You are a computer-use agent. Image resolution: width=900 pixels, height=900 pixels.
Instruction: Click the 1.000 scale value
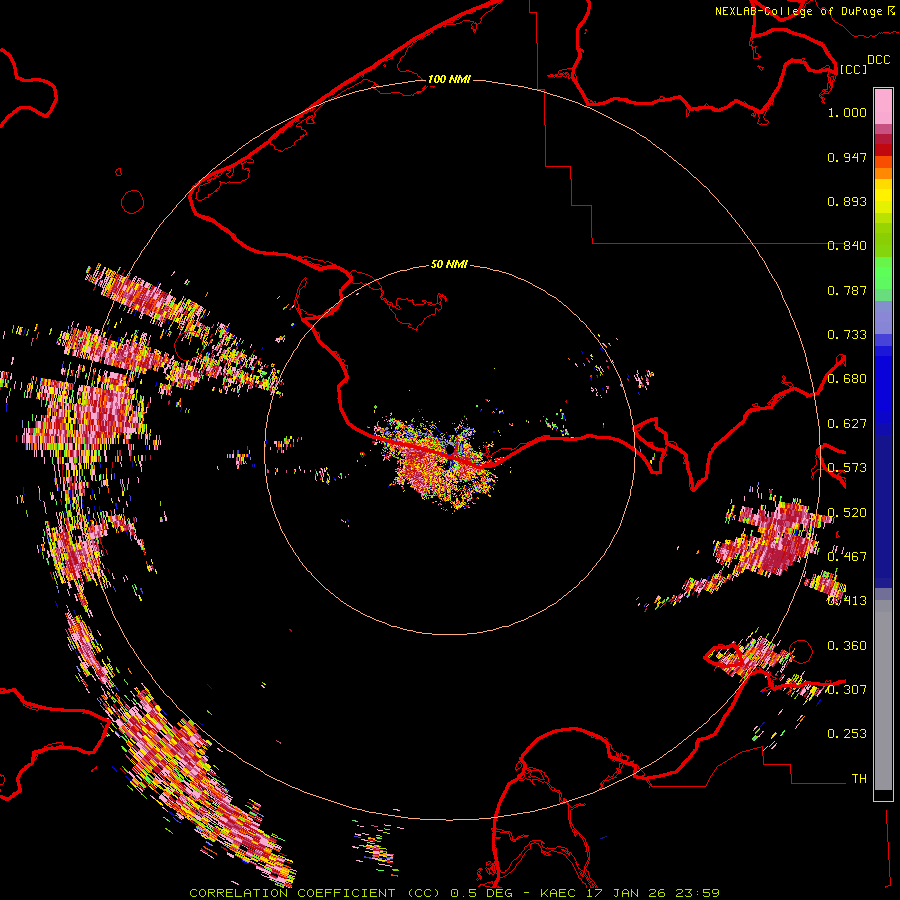tap(847, 112)
